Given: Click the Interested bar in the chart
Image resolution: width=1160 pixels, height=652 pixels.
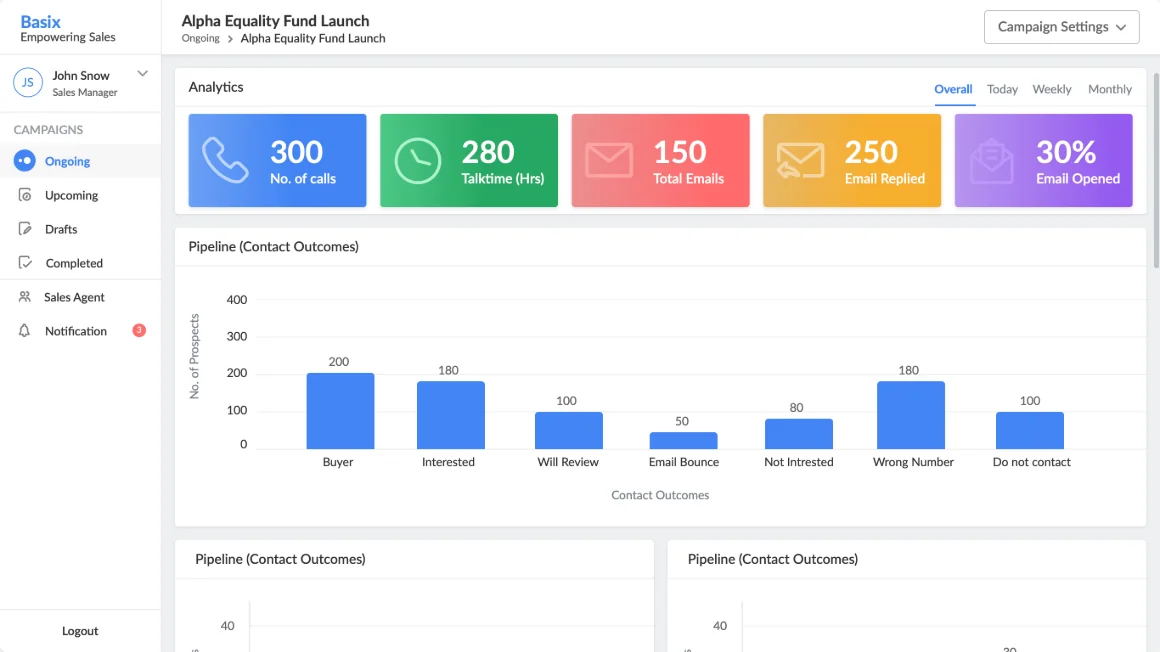Looking at the screenshot, I should 451,415.
